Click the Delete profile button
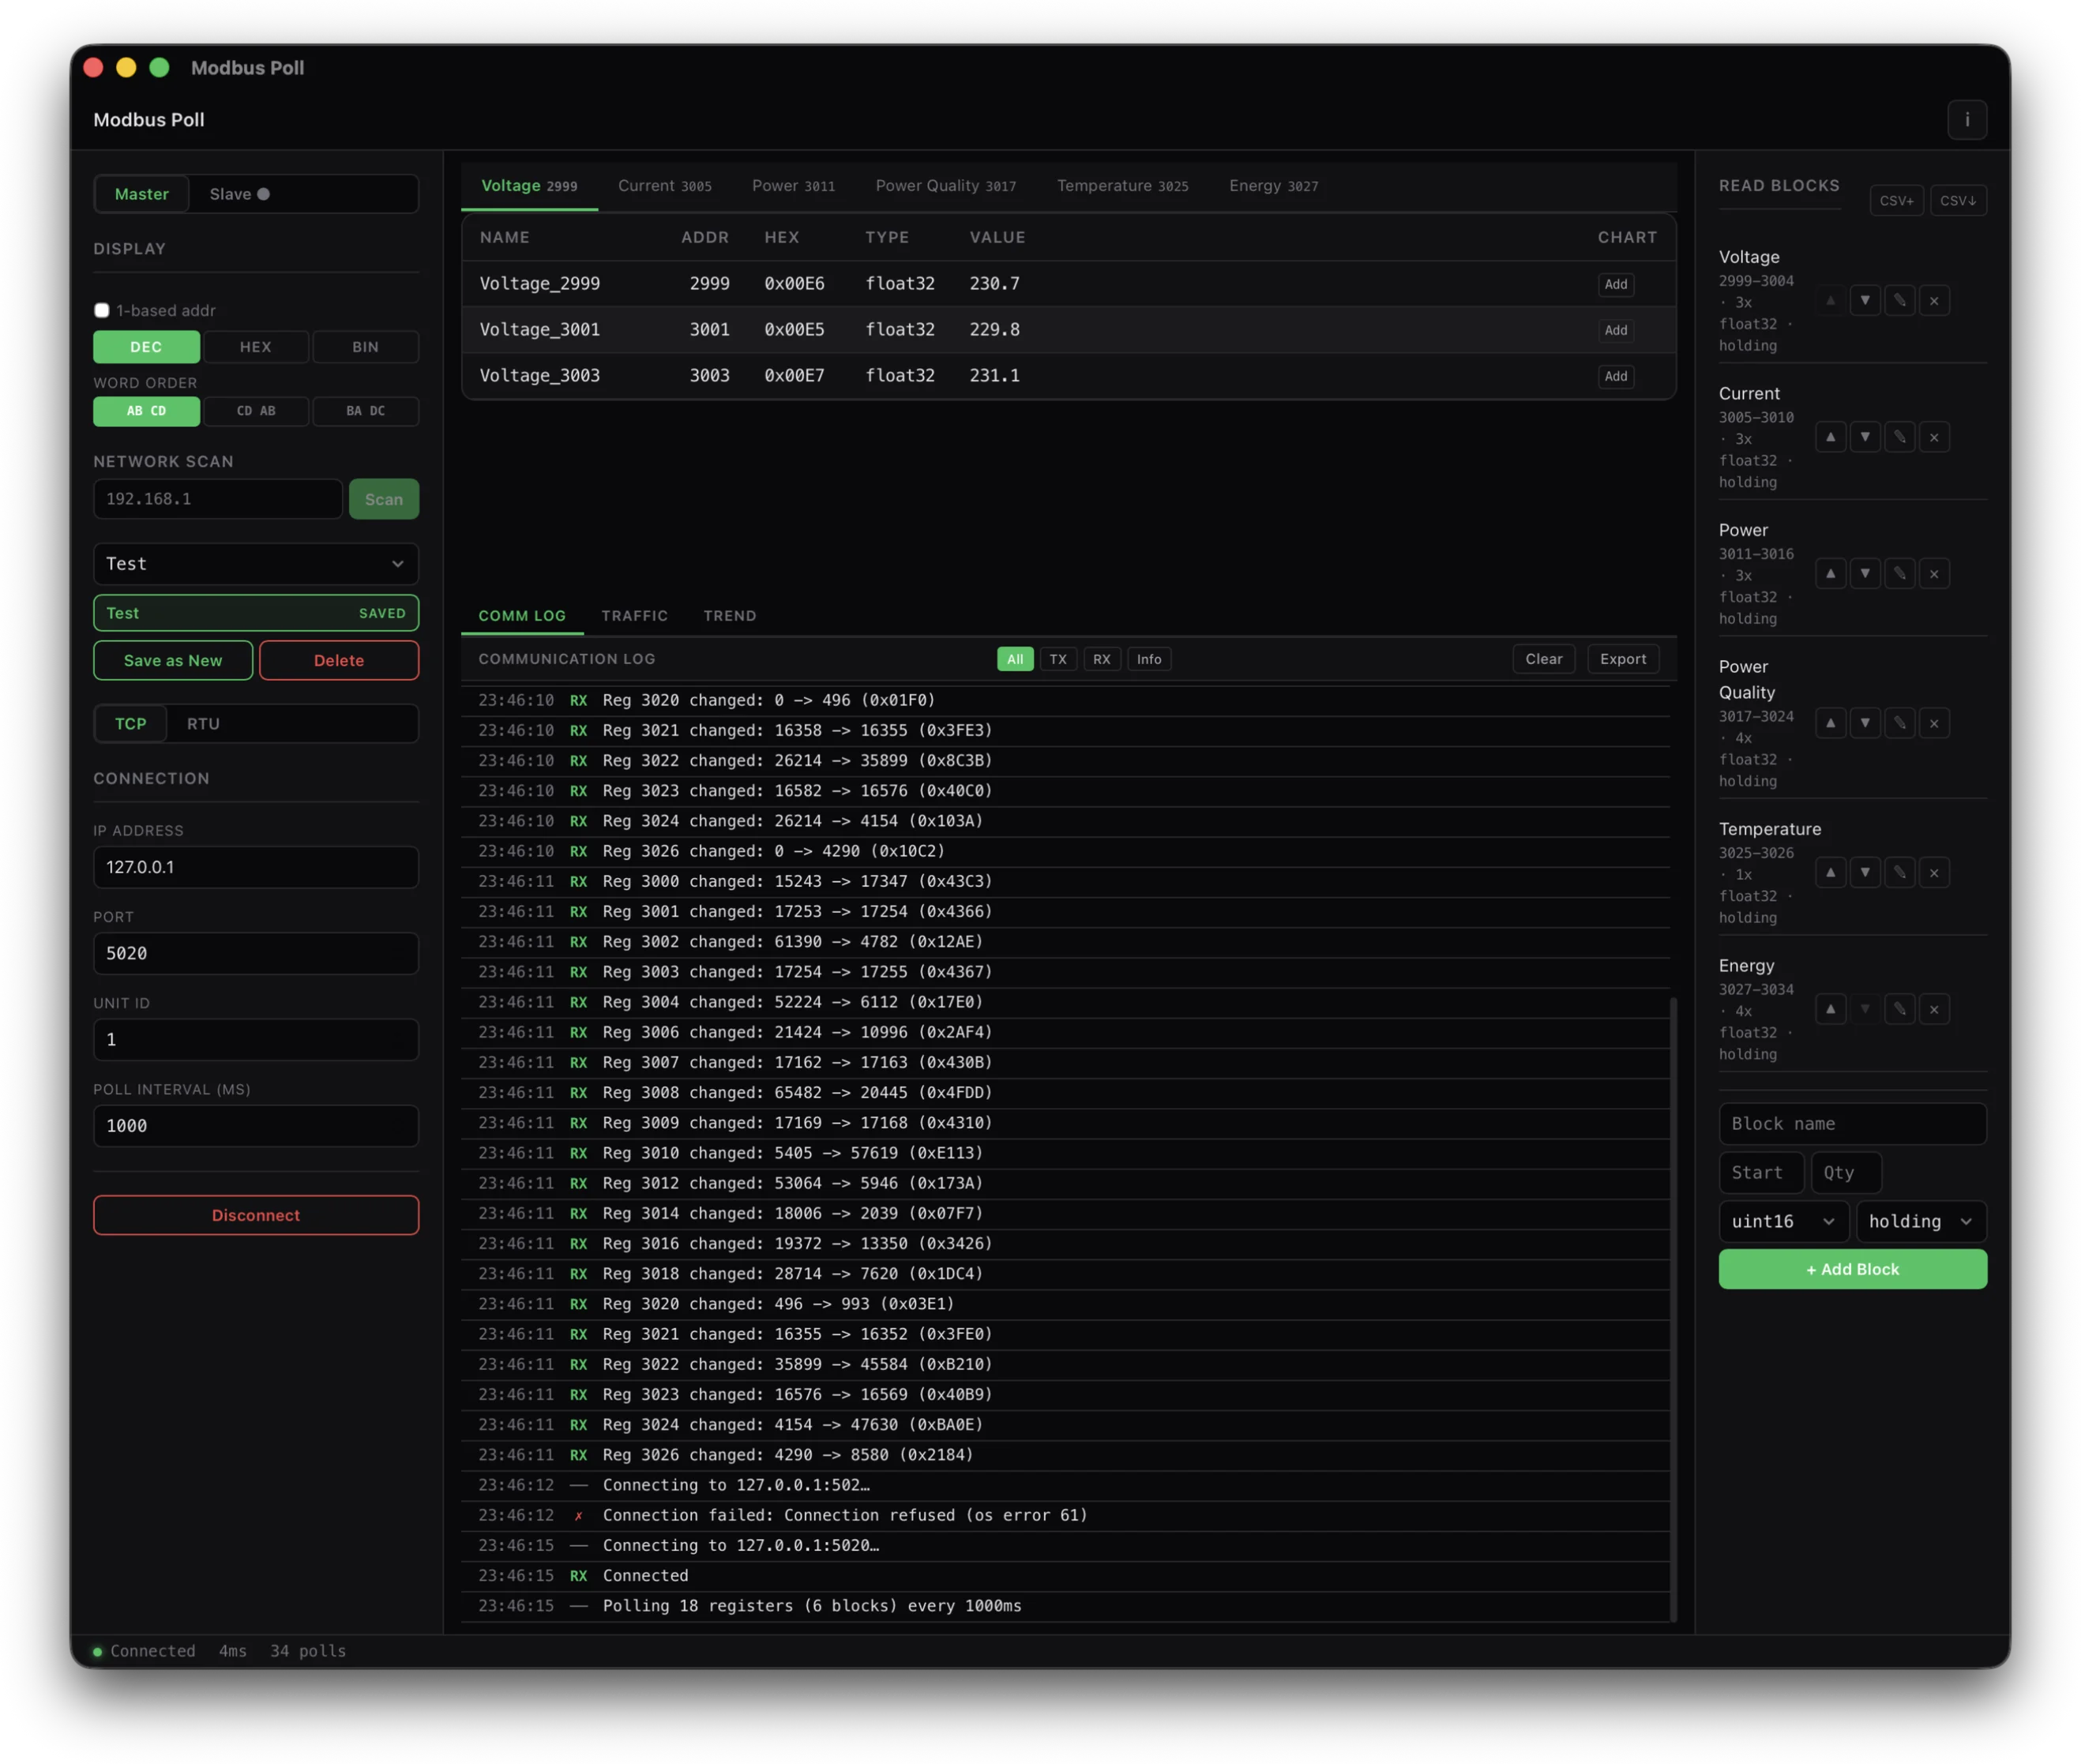This screenshot has width=2081, height=1764. [339, 660]
